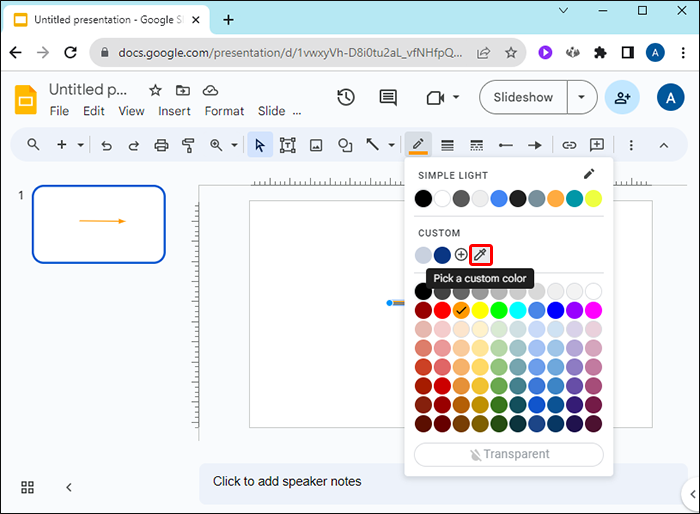Open the Insert menu
This screenshot has height=514, width=700.
point(174,111)
